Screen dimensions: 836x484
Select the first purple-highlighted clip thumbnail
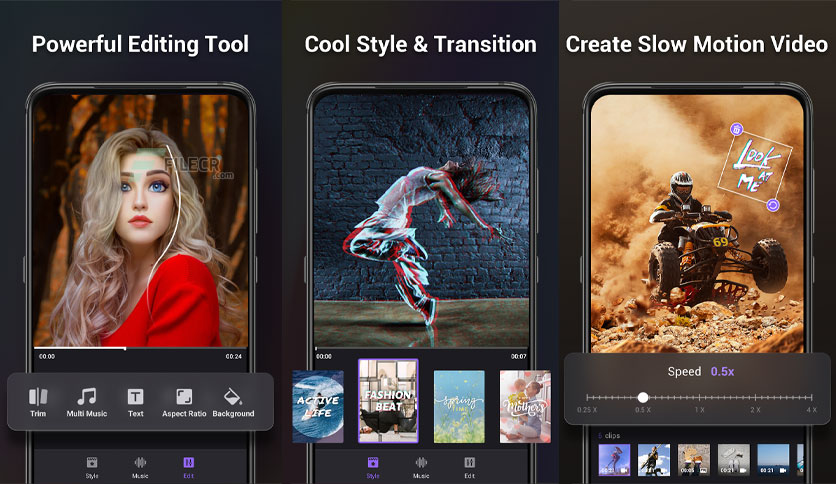click(x=614, y=459)
